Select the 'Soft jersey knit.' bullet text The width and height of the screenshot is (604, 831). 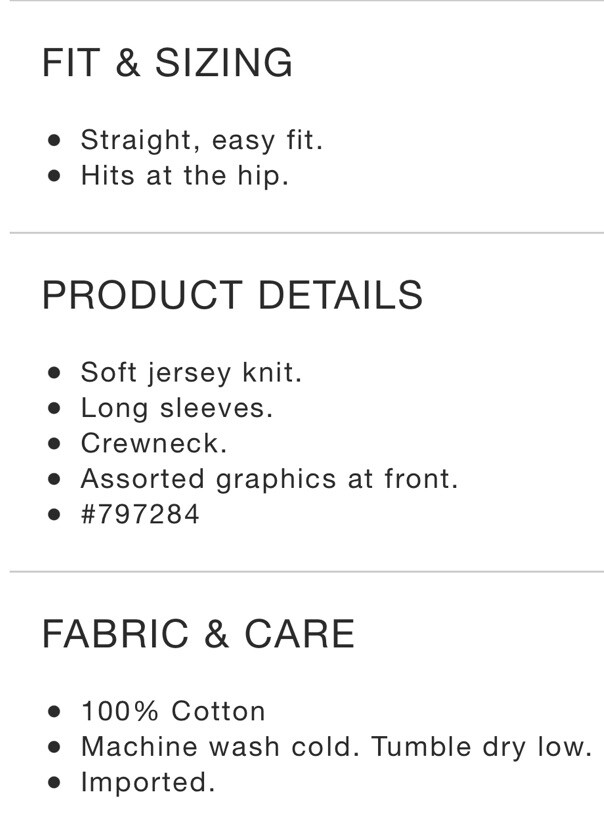[x=191, y=373]
